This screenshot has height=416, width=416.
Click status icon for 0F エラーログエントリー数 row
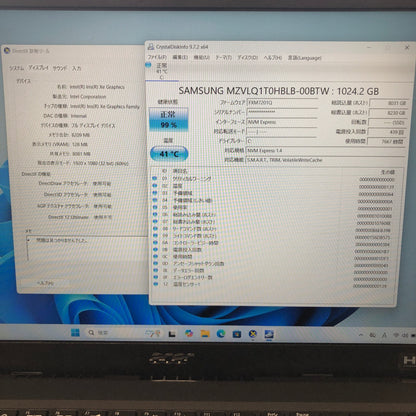pyautogui.click(x=156, y=277)
